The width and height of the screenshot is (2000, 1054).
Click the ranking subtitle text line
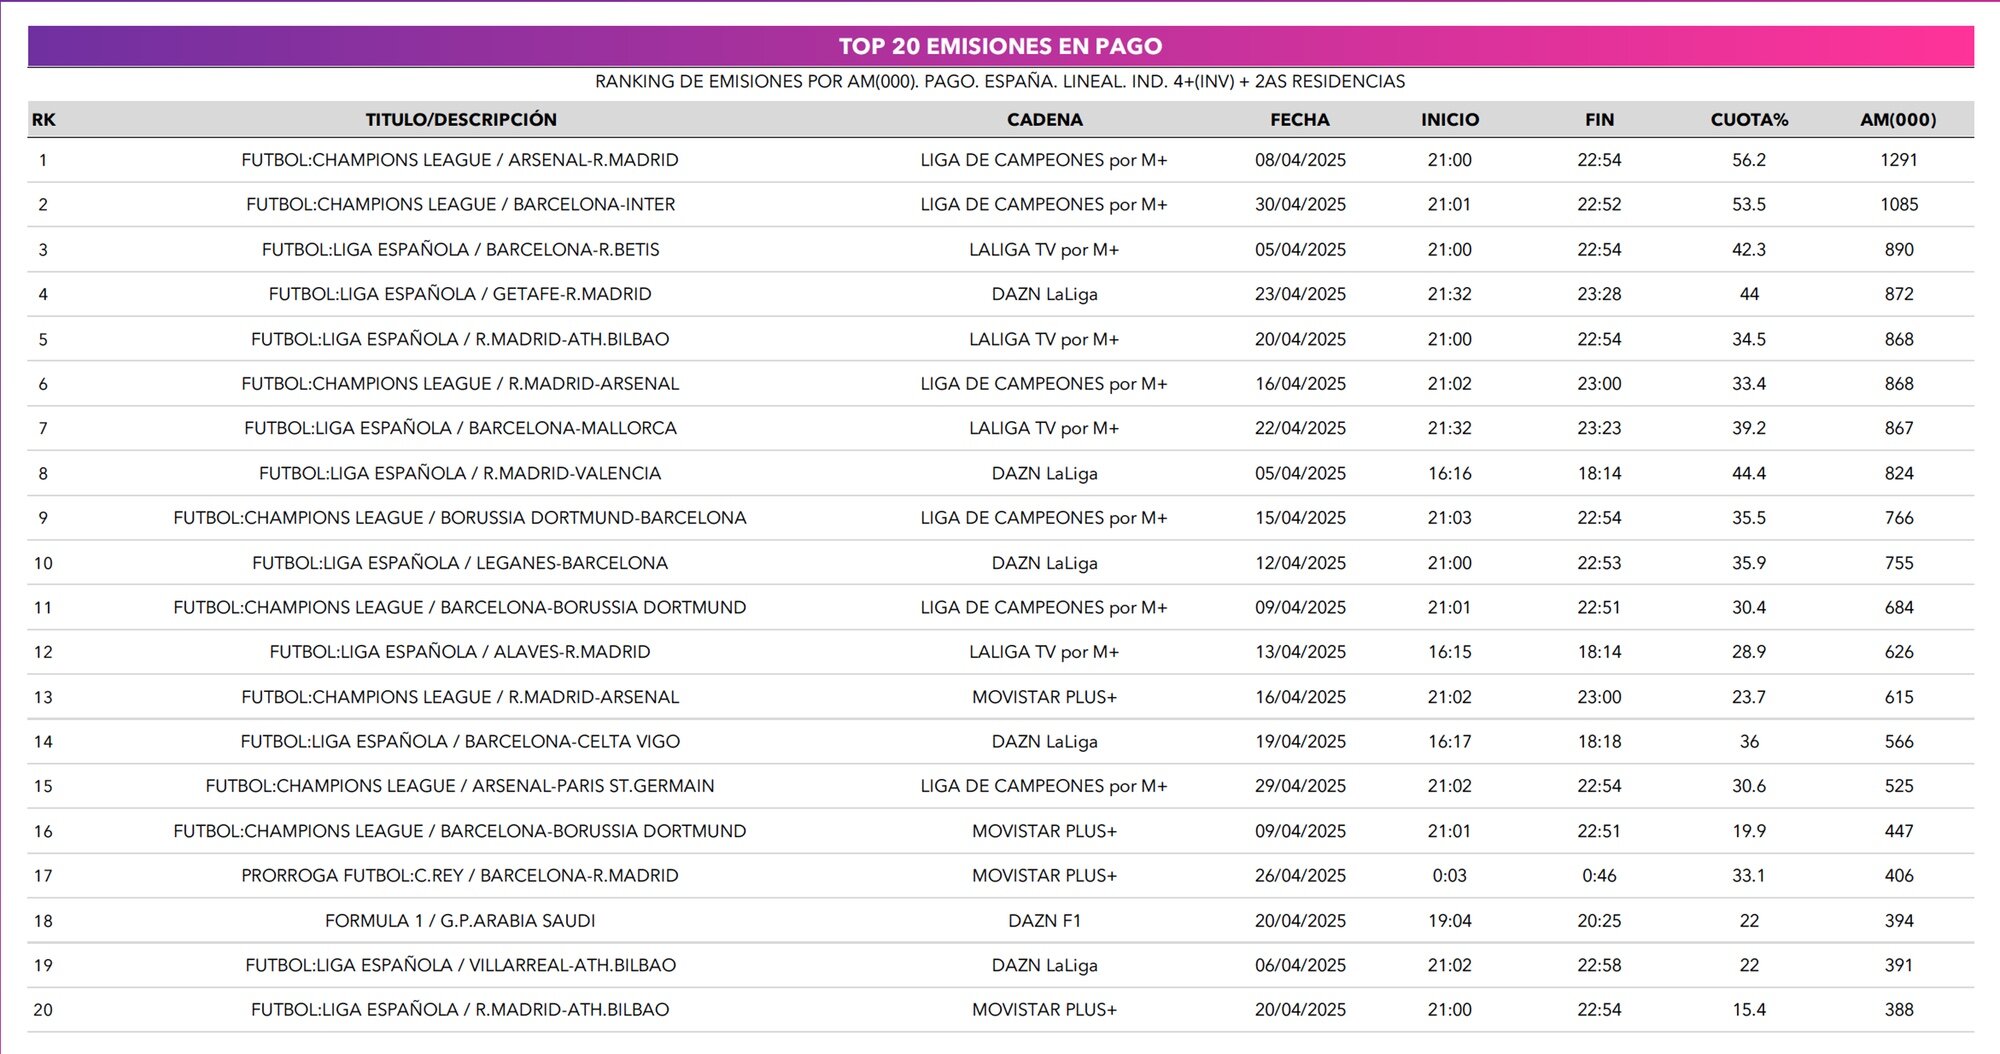pos(1000,82)
